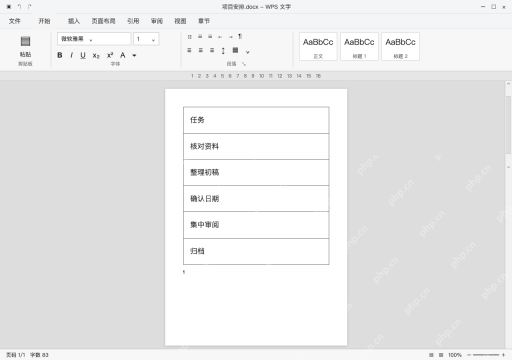Switch to the 引用 tab

click(133, 21)
